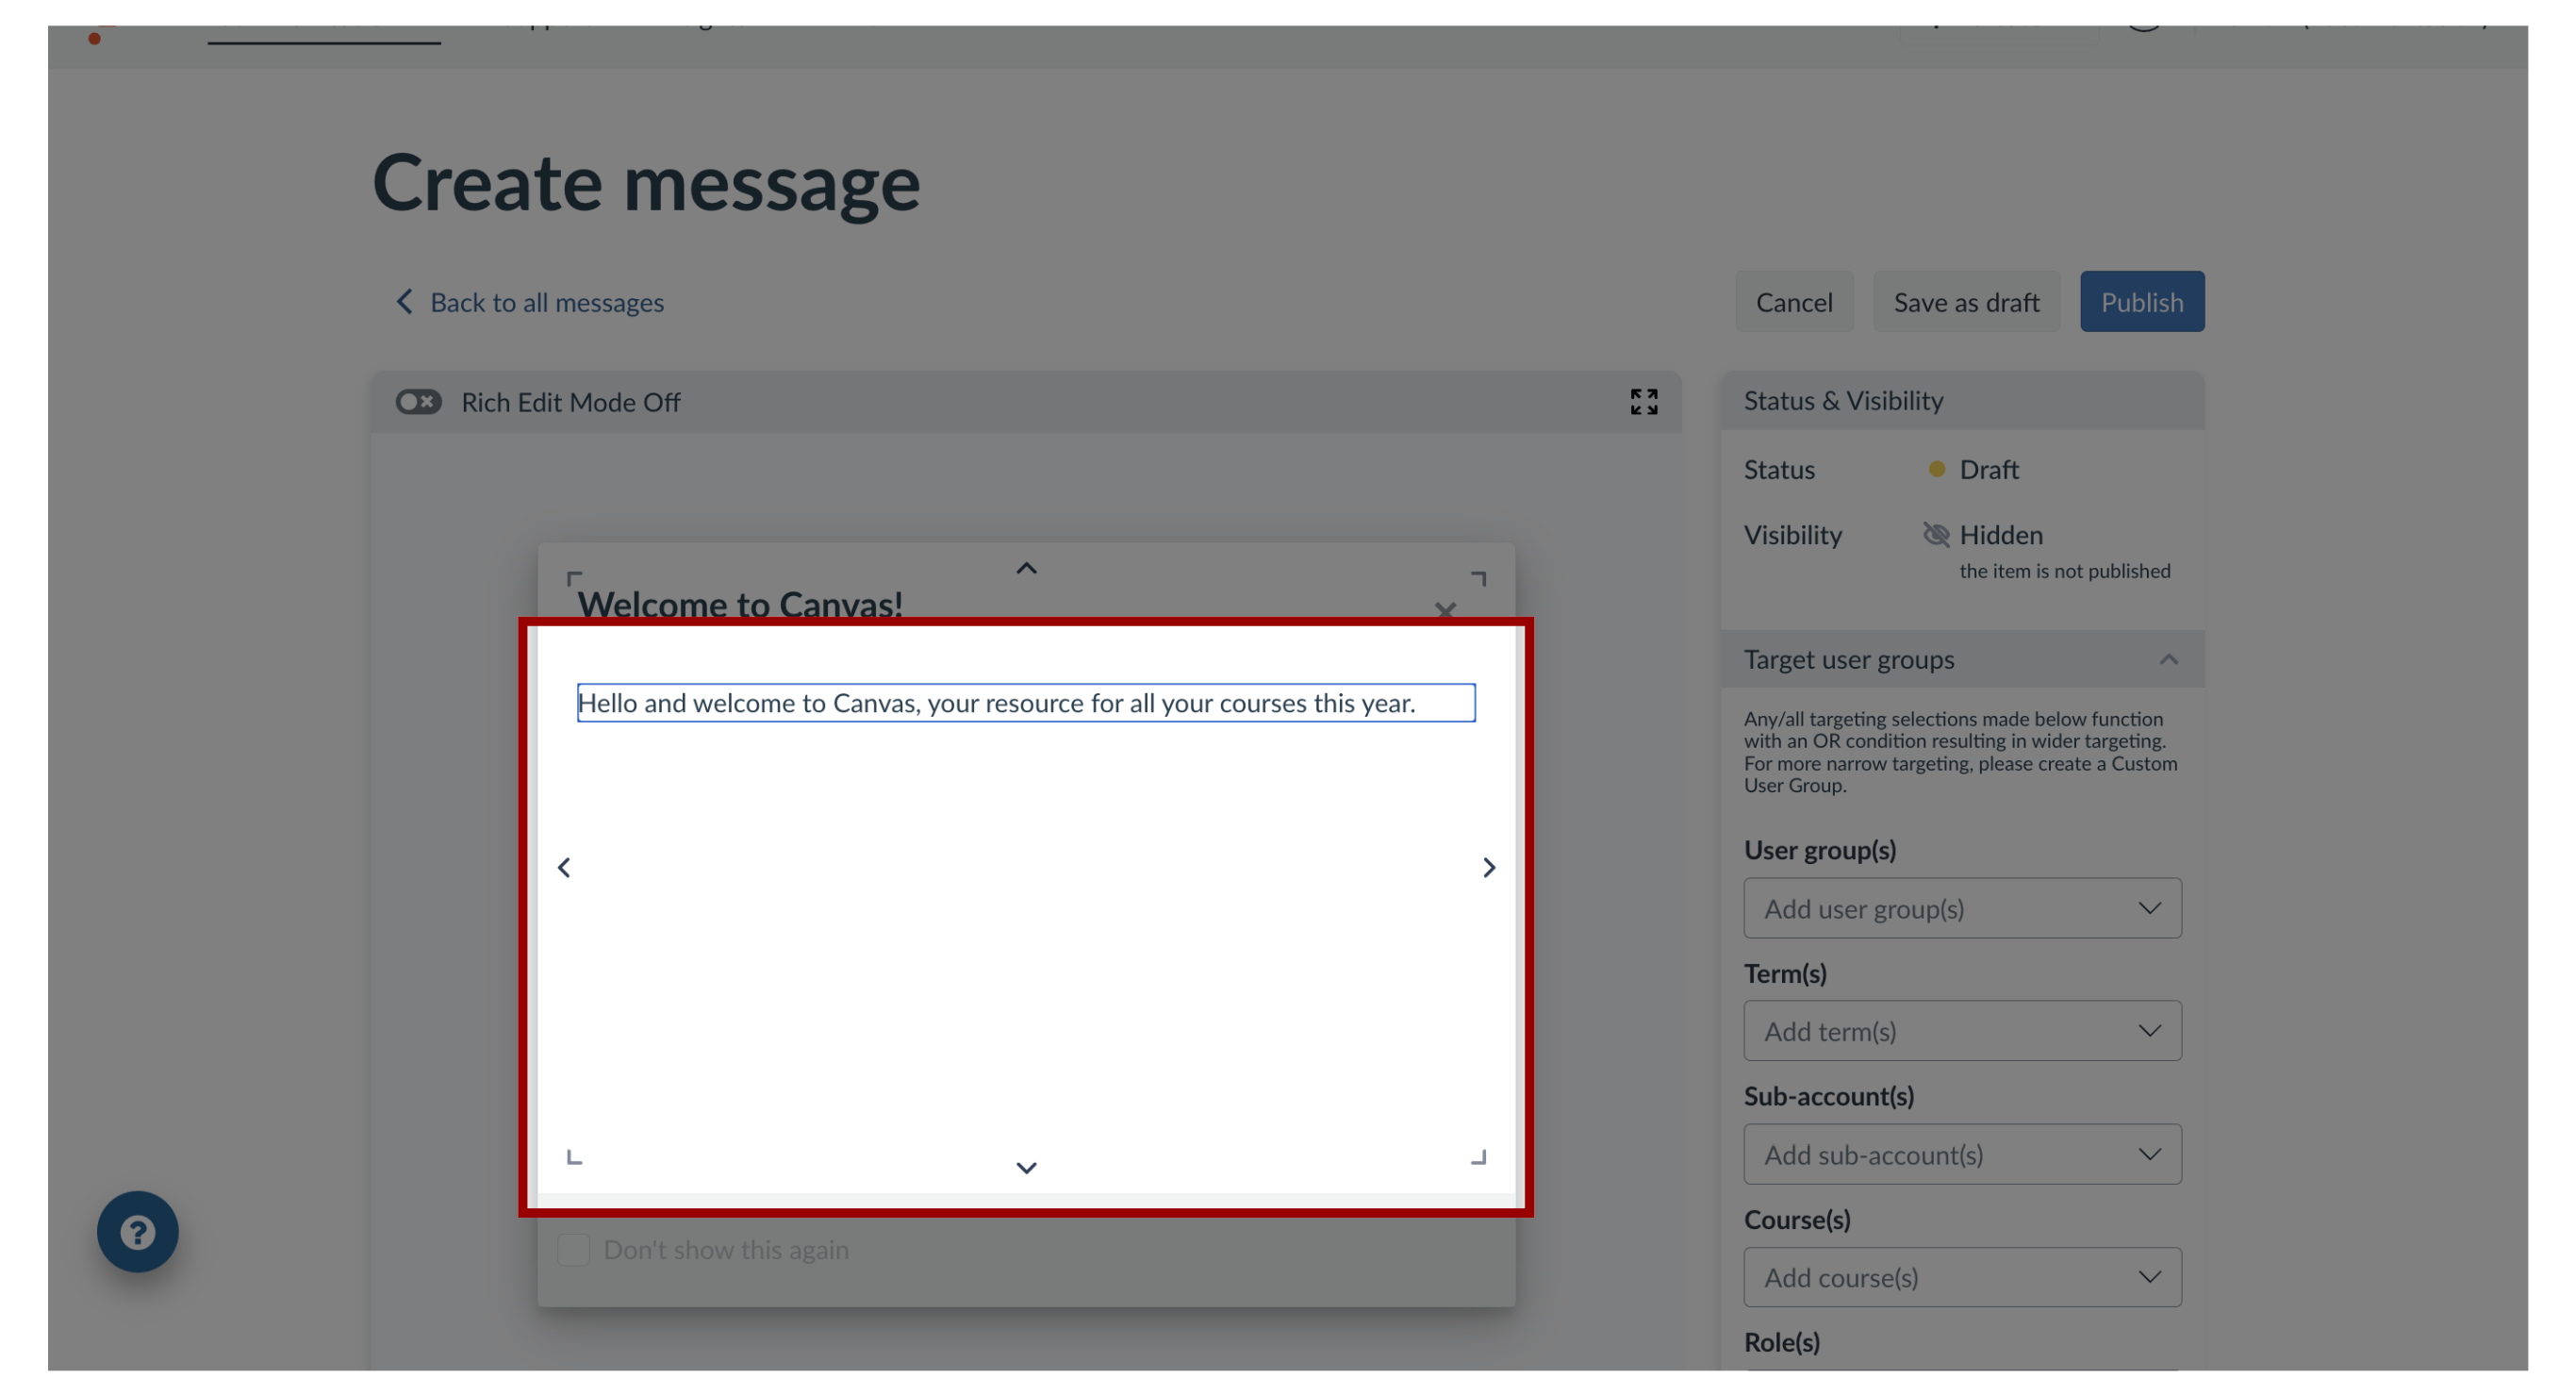Open fullscreen editor view icon
The height and width of the screenshot is (1395, 2576).
(x=1643, y=402)
